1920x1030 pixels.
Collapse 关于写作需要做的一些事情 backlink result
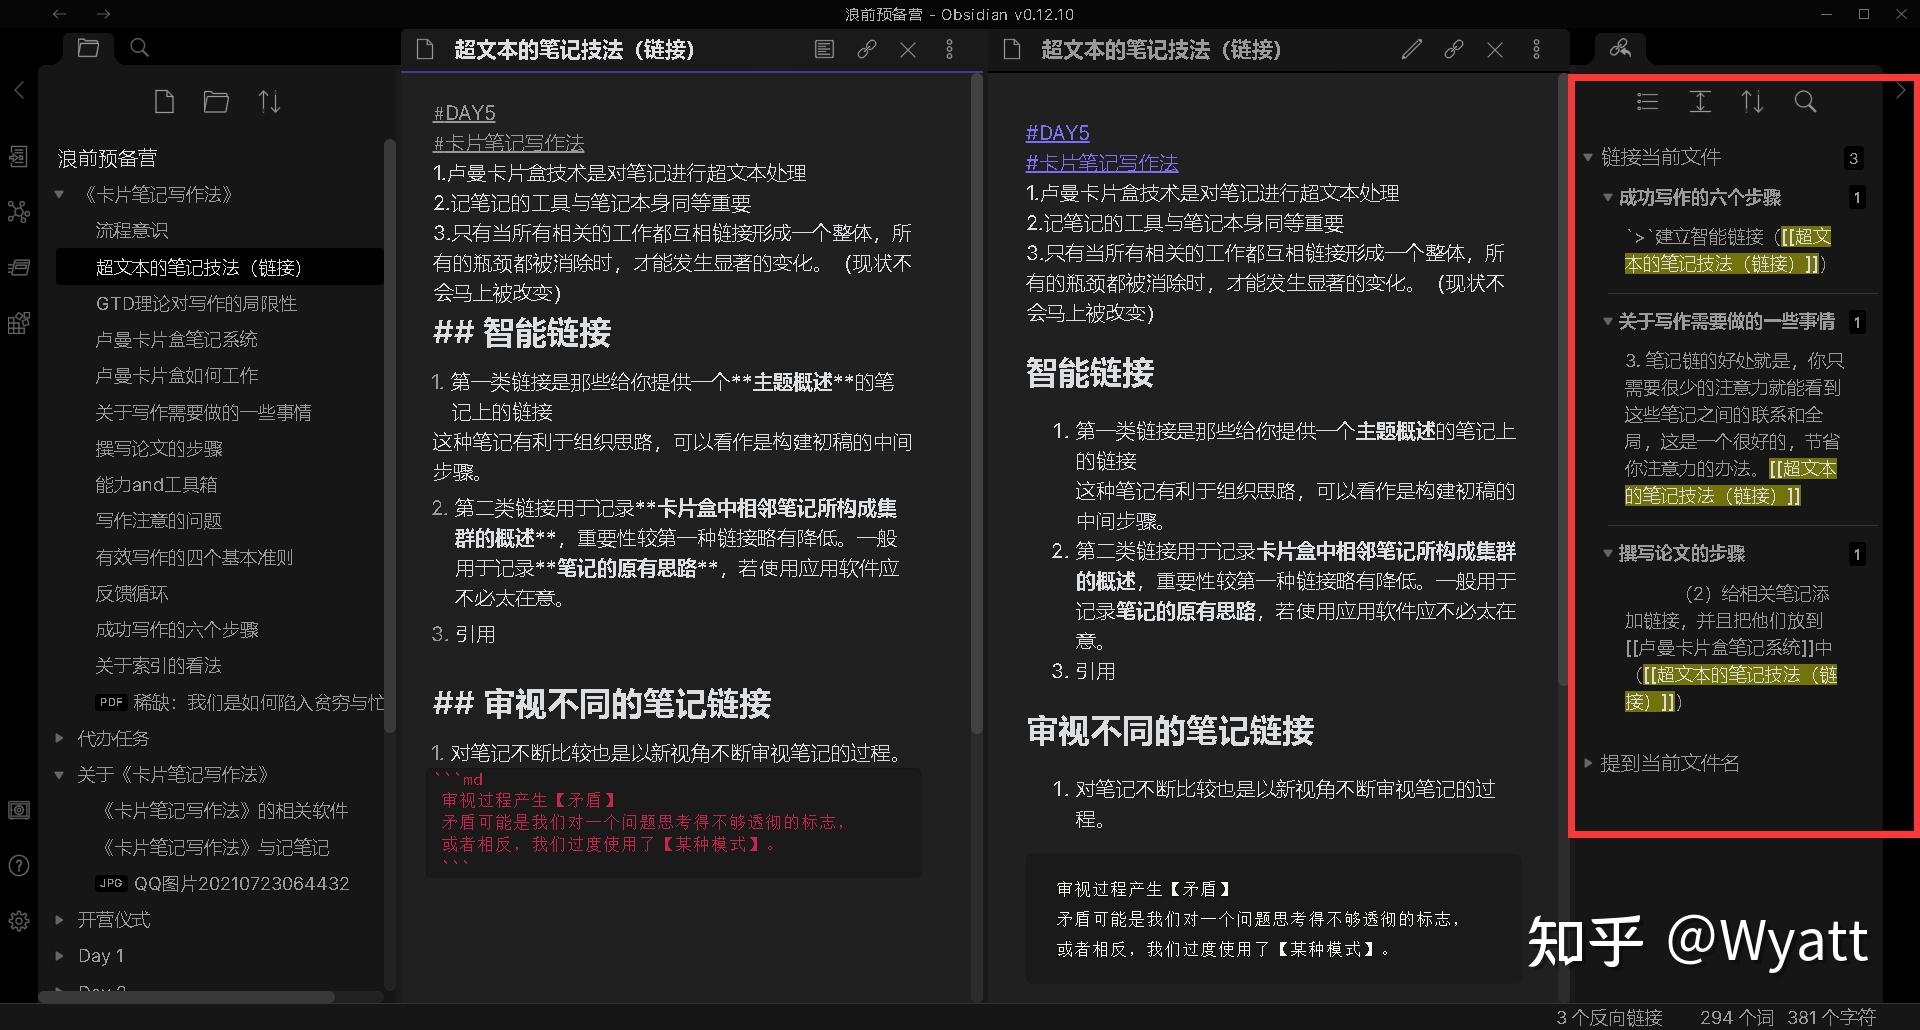(1607, 322)
